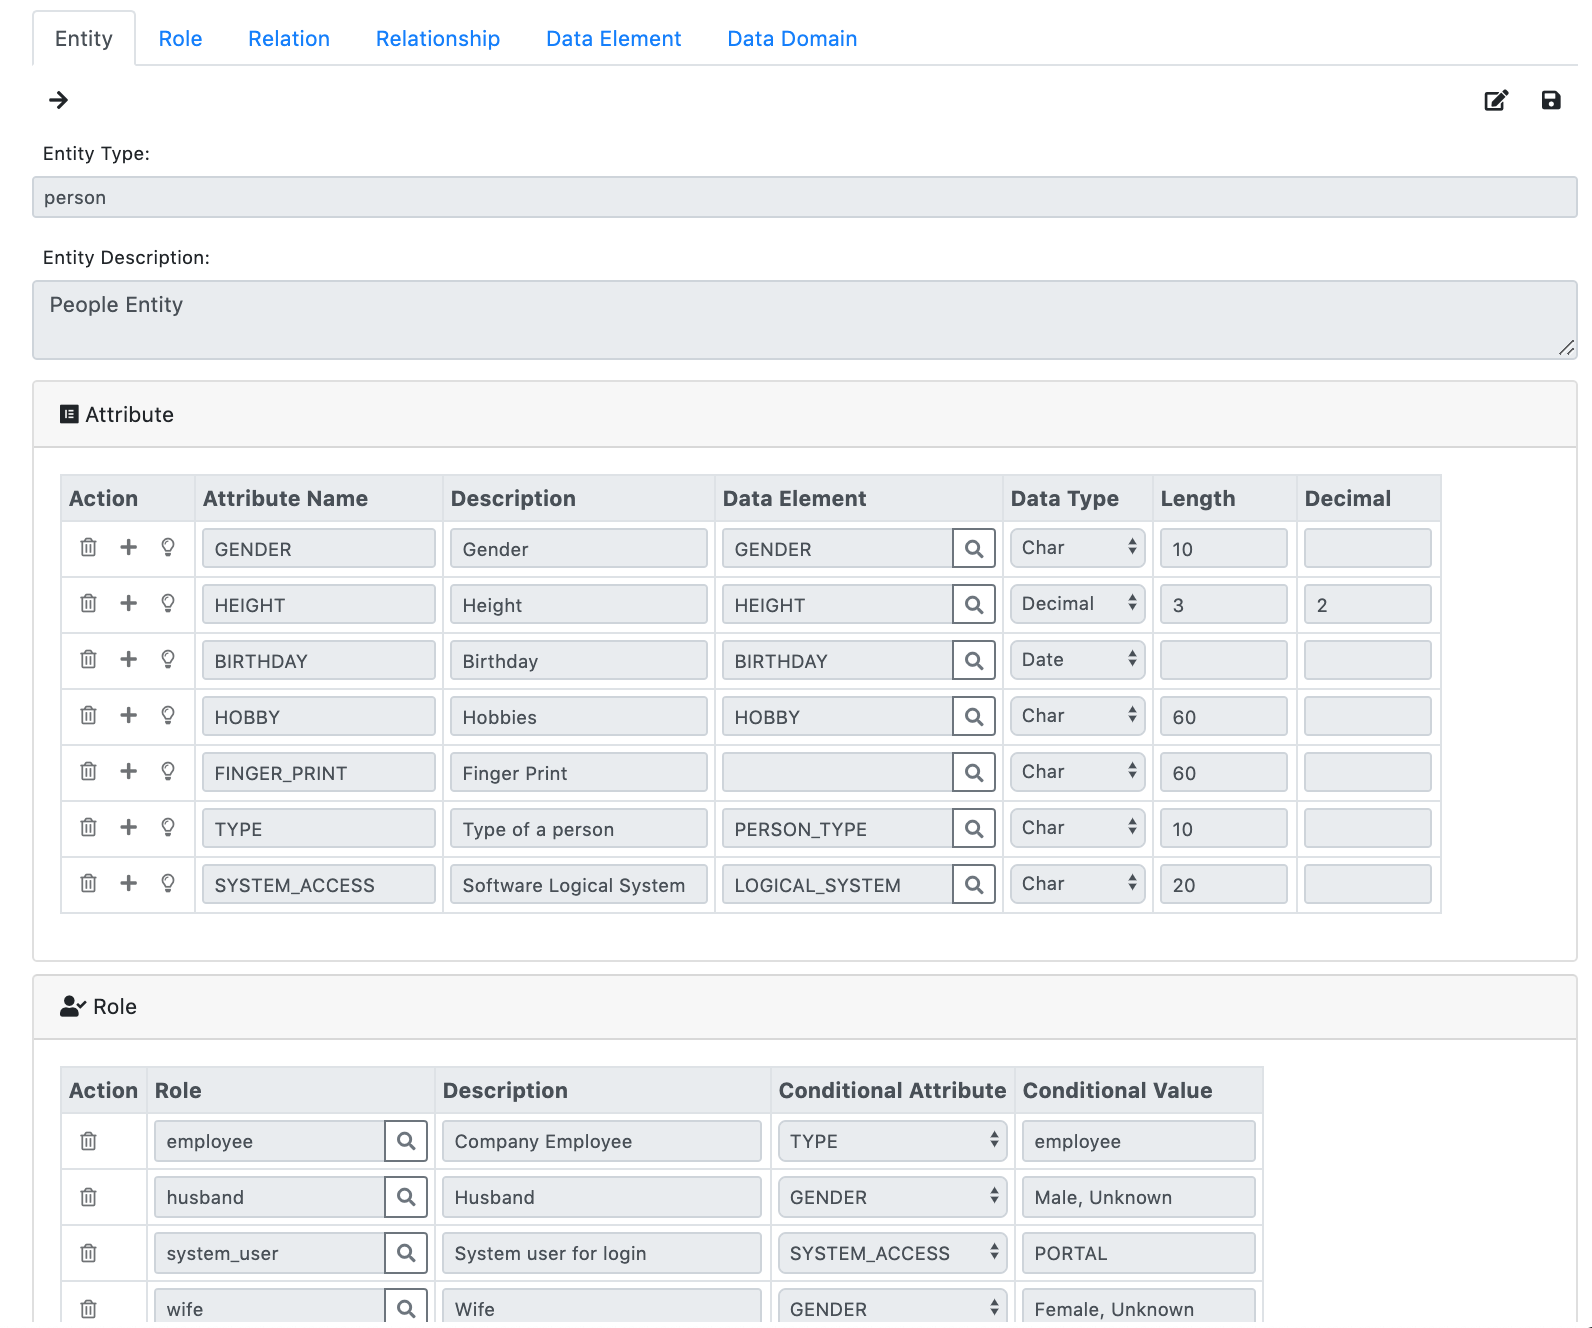Click the Entity Description text area
This screenshot has height=1328, width=1592.
pos(804,320)
